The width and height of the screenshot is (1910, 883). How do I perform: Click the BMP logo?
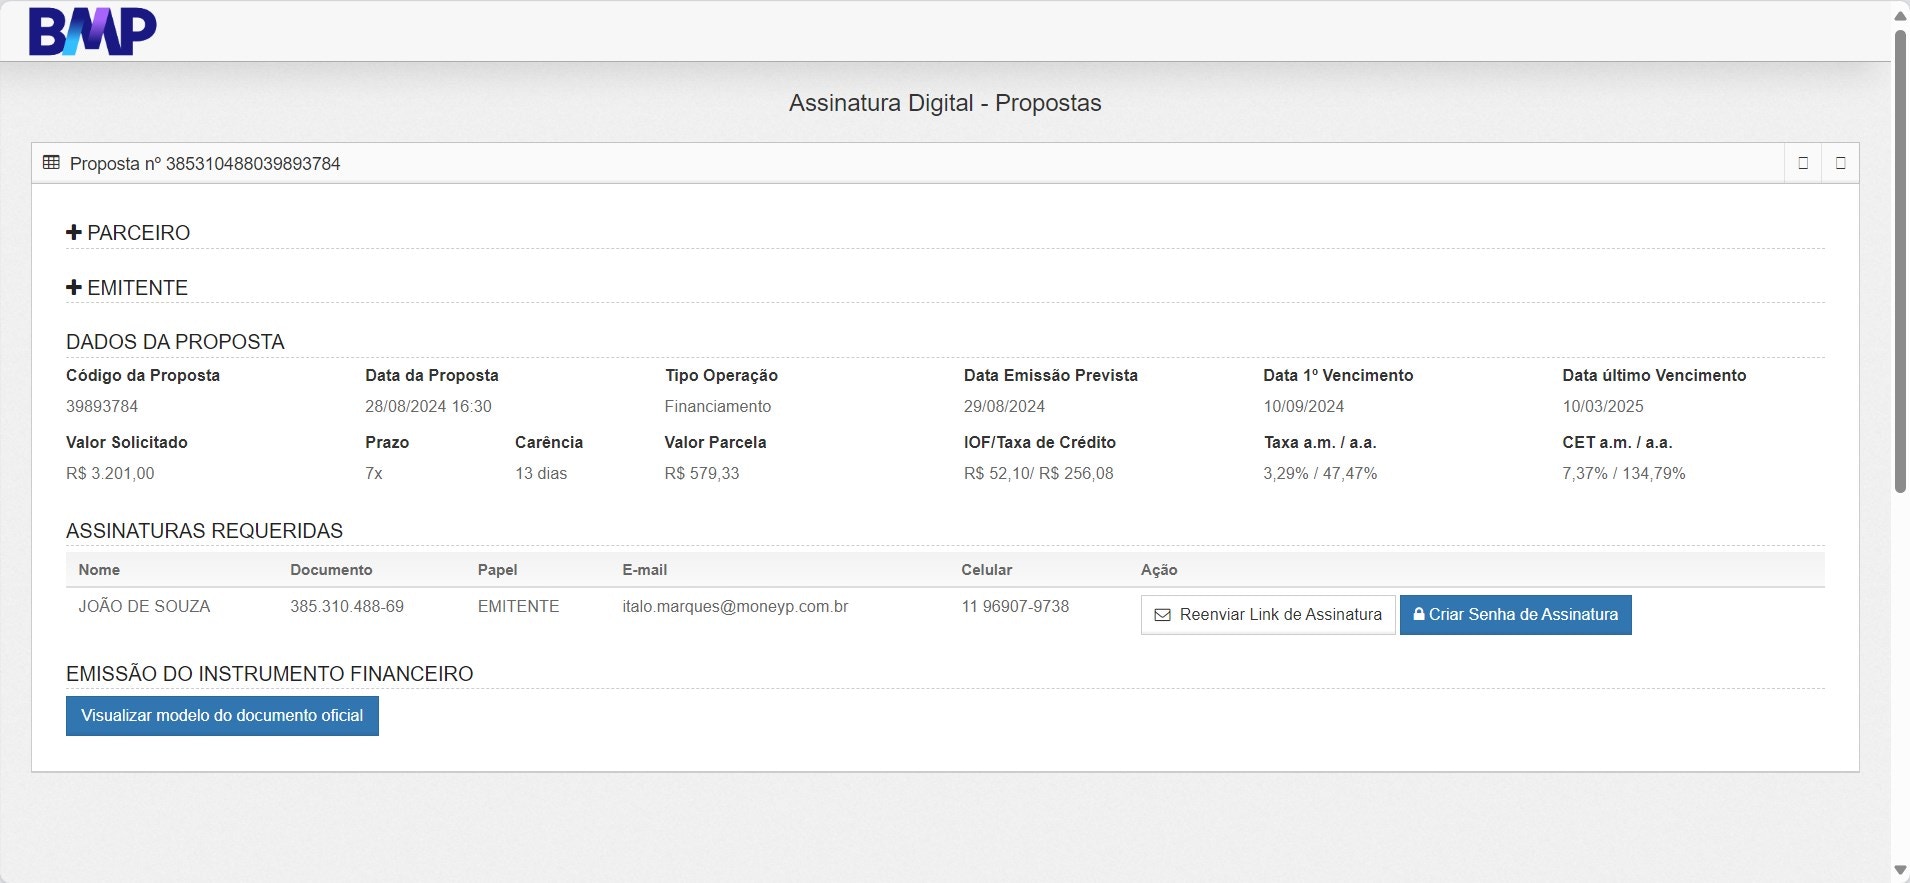click(92, 31)
